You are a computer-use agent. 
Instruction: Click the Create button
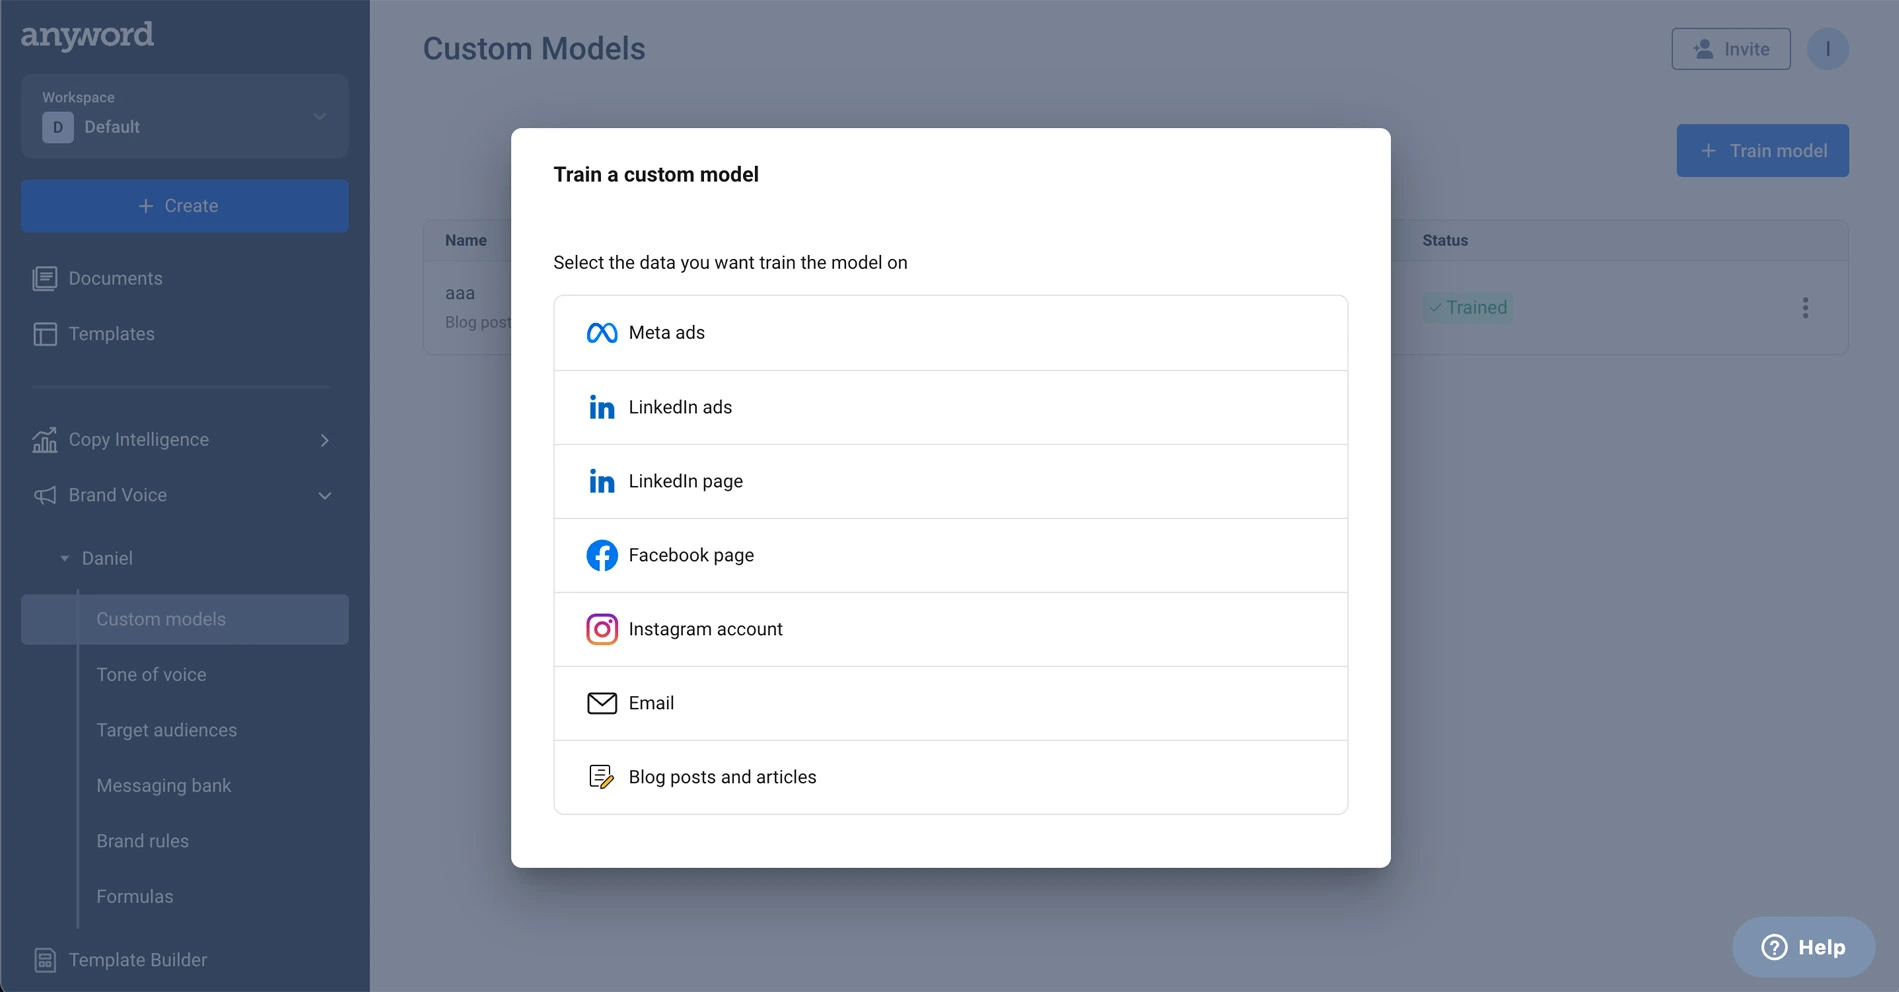(x=185, y=206)
